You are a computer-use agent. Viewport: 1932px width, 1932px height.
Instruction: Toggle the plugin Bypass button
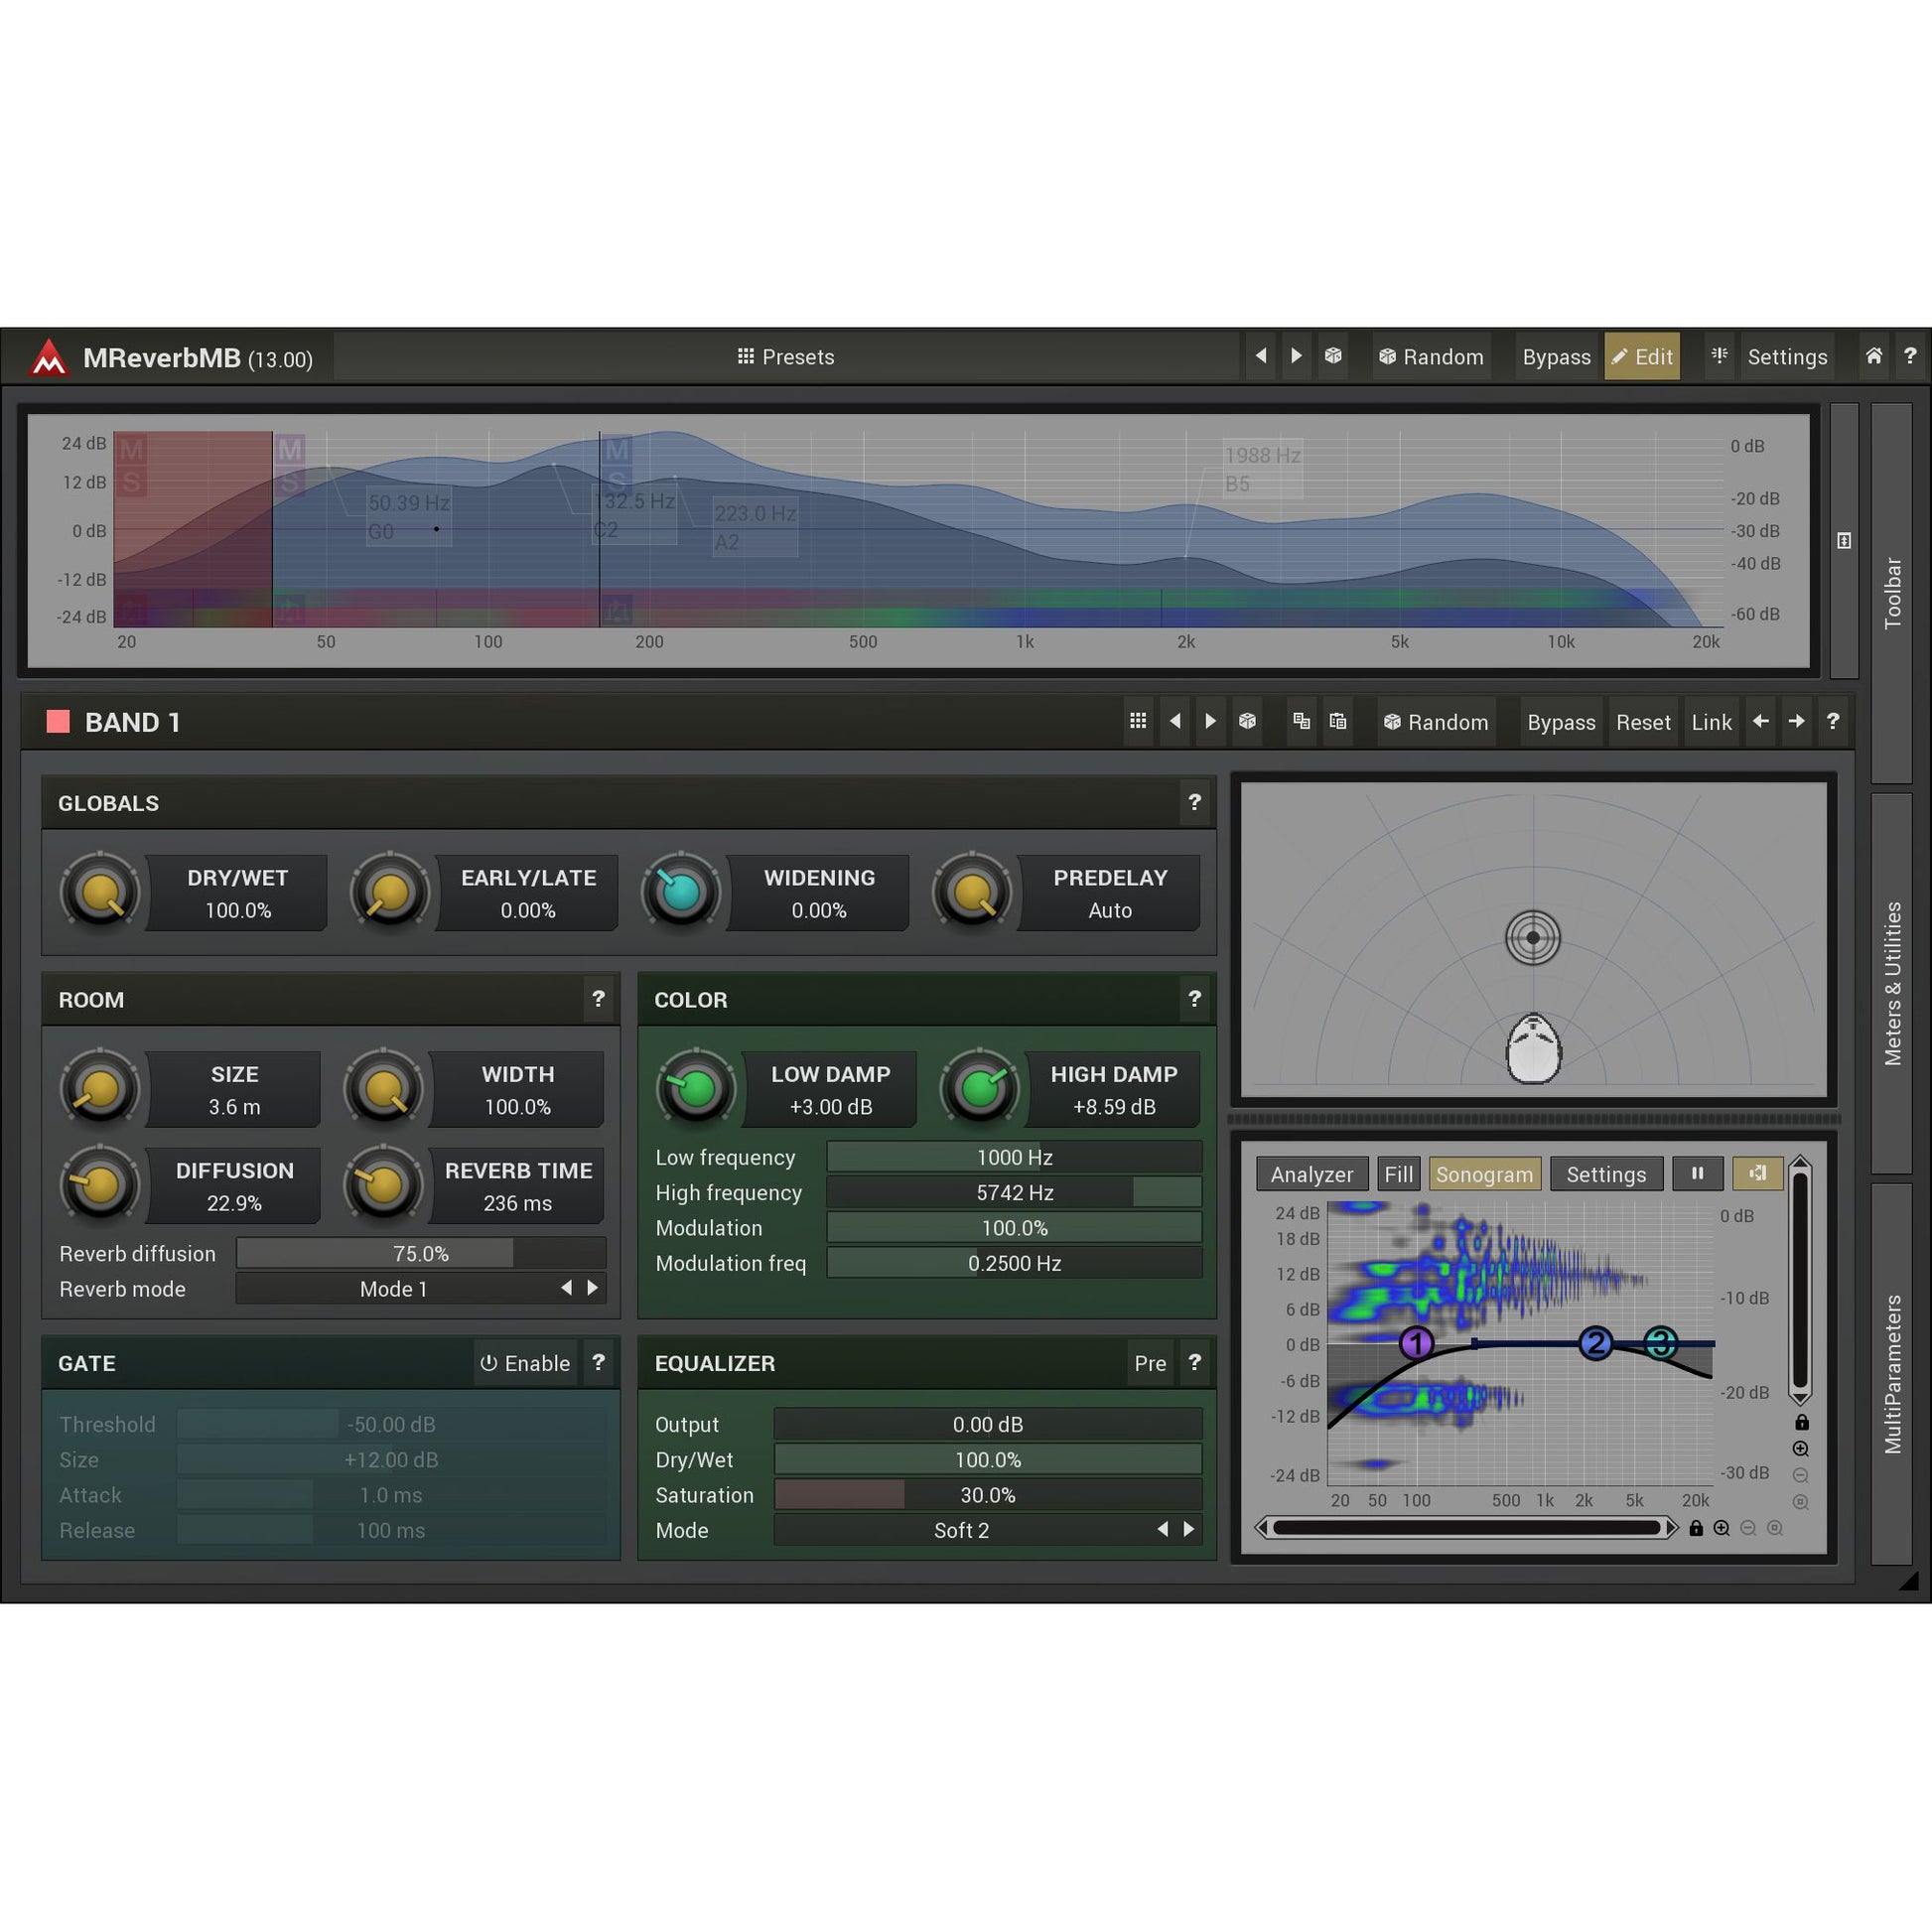(x=1556, y=357)
